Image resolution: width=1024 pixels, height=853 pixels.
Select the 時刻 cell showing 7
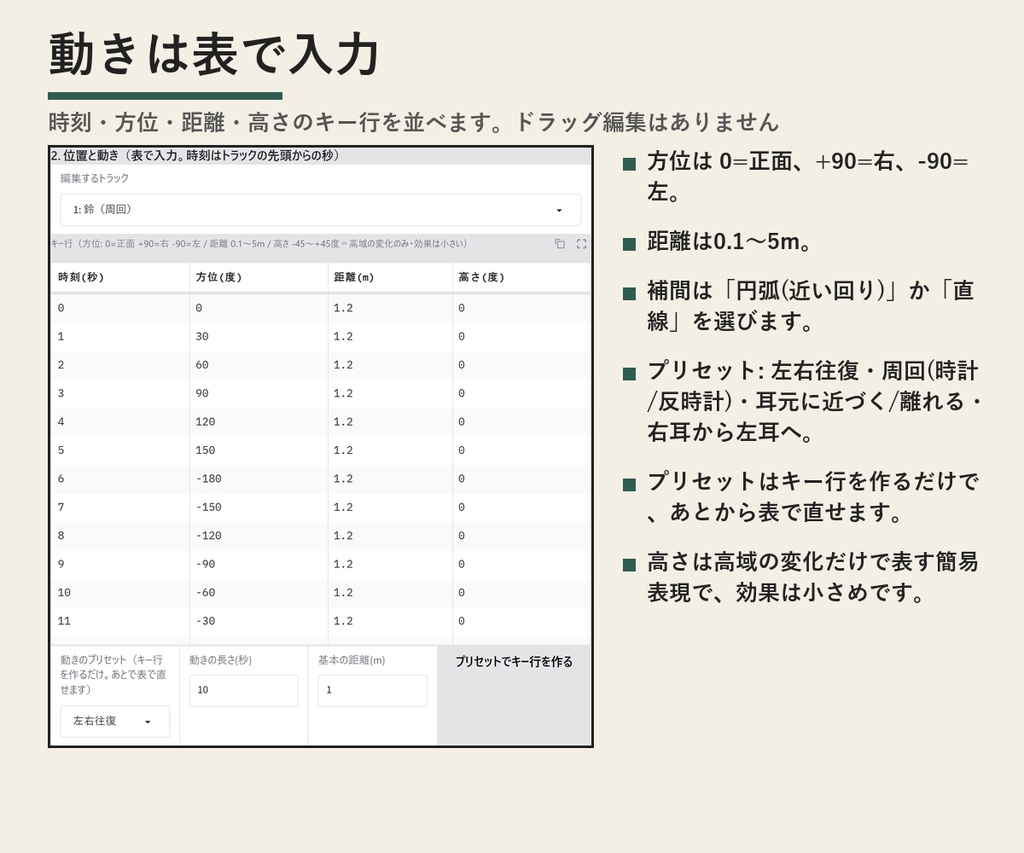point(120,507)
